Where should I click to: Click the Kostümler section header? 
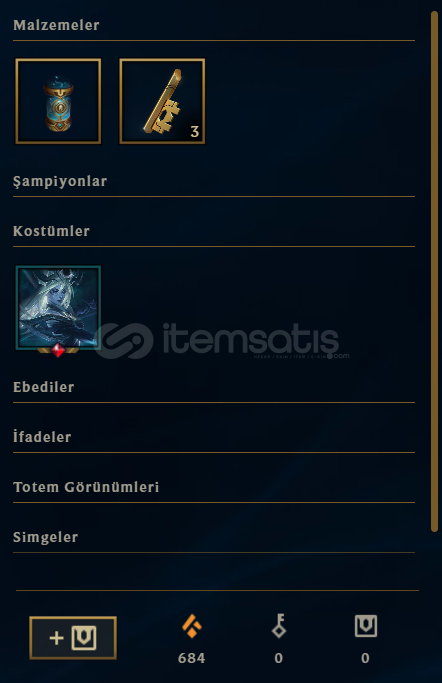coord(51,231)
